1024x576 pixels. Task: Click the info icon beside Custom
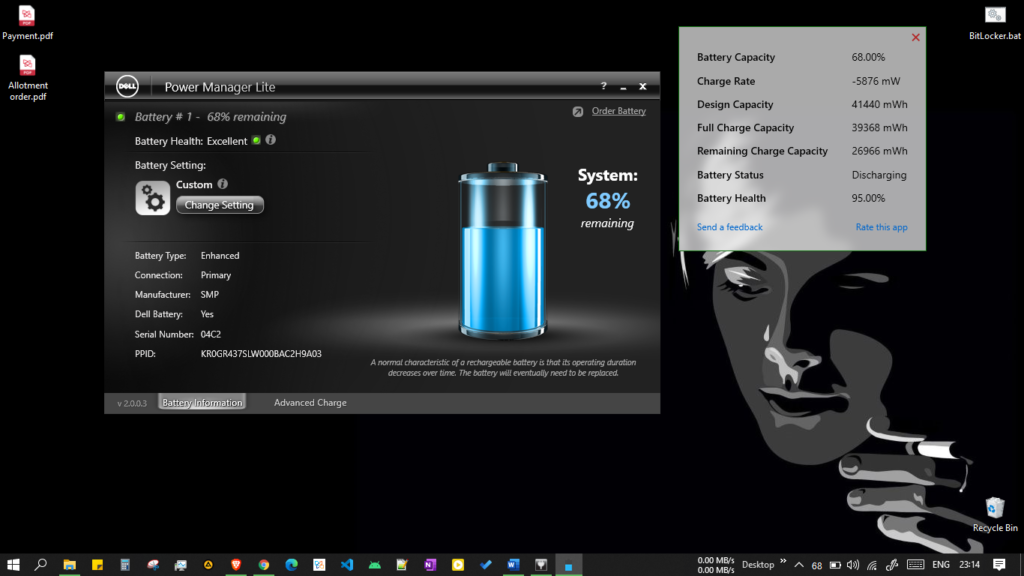(x=222, y=184)
